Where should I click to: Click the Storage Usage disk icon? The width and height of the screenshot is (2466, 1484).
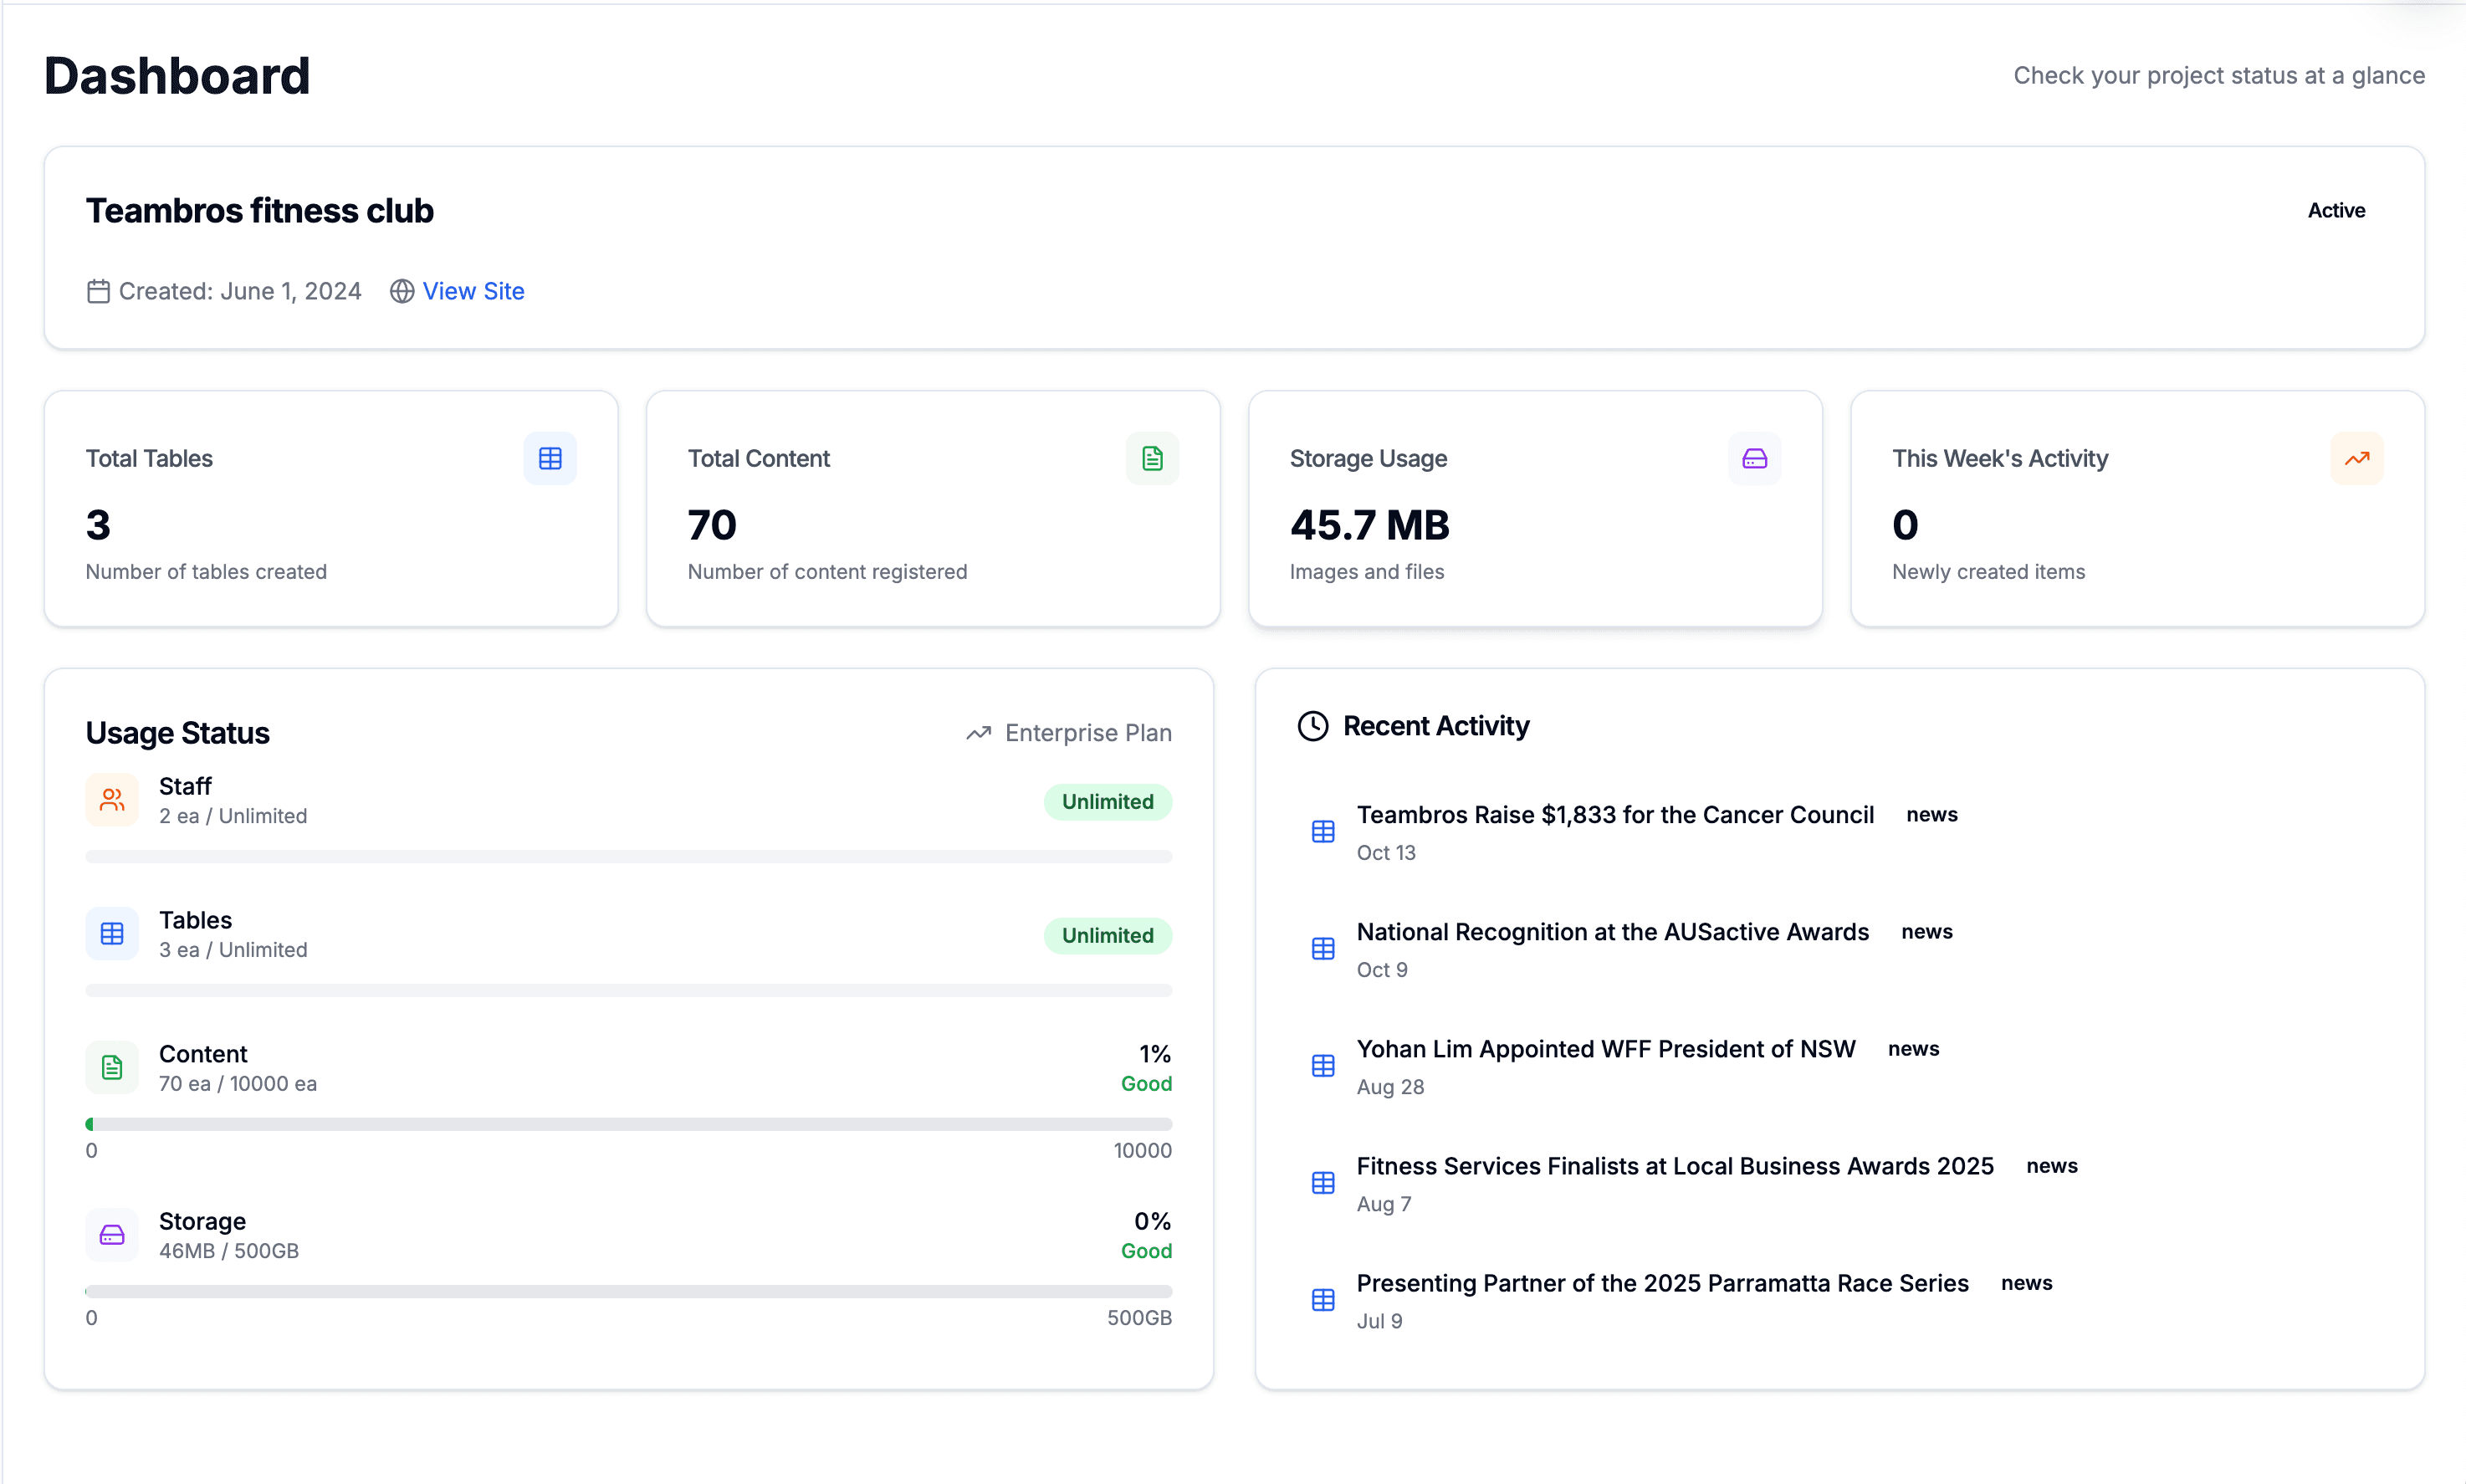tap(1754, 458)
